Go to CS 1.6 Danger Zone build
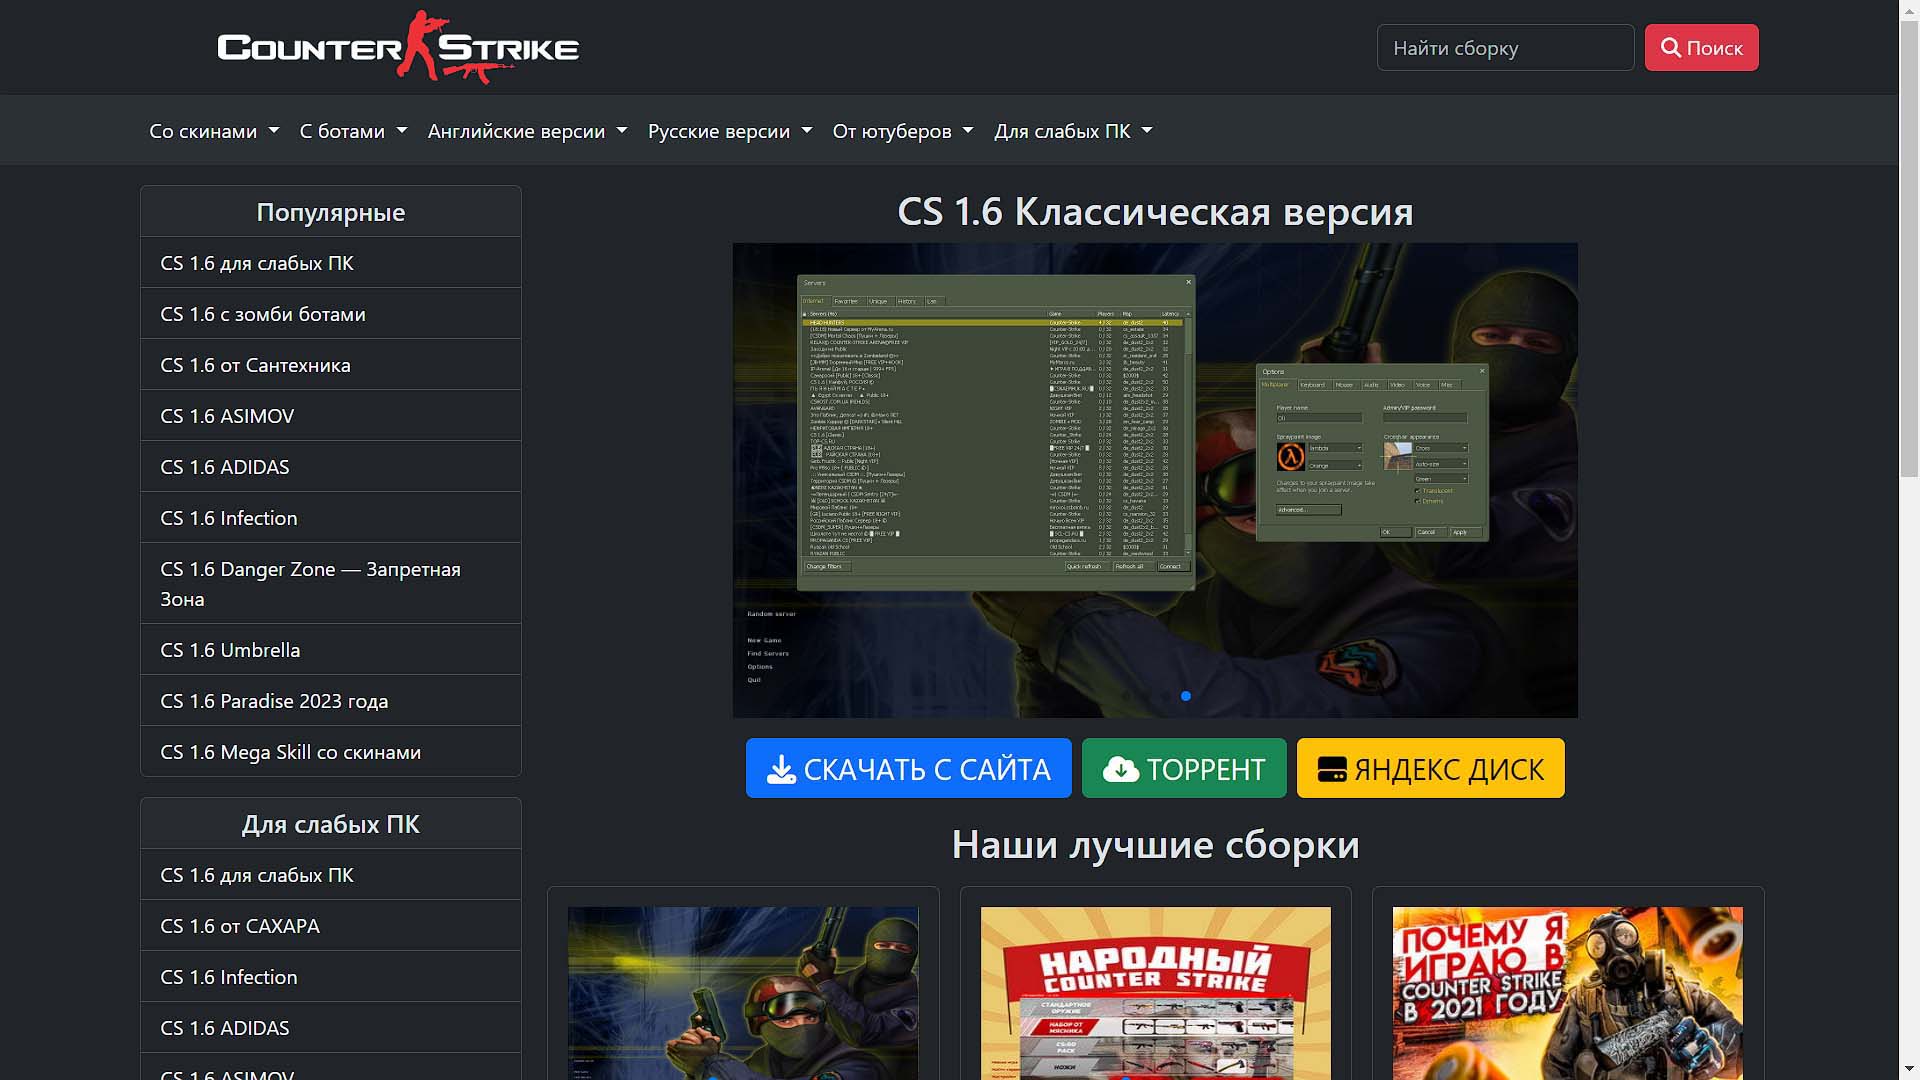The width and height of the screenshot is (1920, 1080). click(310, 583)
